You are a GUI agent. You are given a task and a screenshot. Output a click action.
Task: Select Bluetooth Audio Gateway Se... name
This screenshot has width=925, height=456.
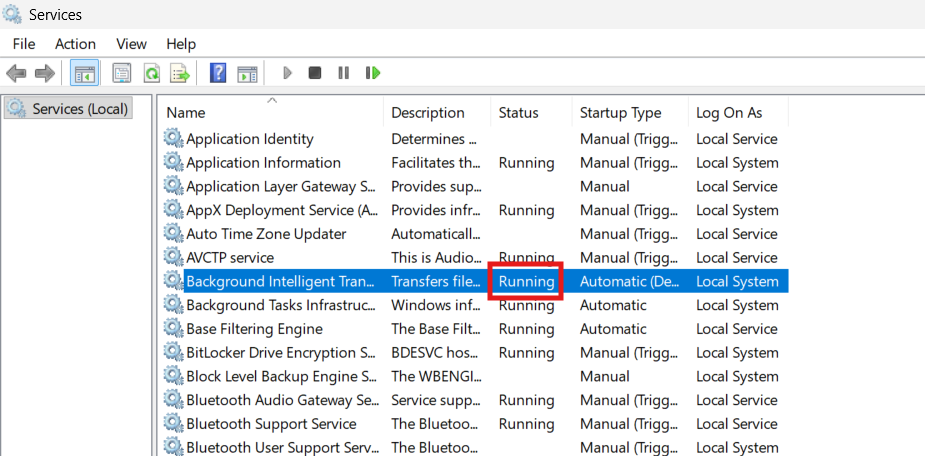[283, 401]
